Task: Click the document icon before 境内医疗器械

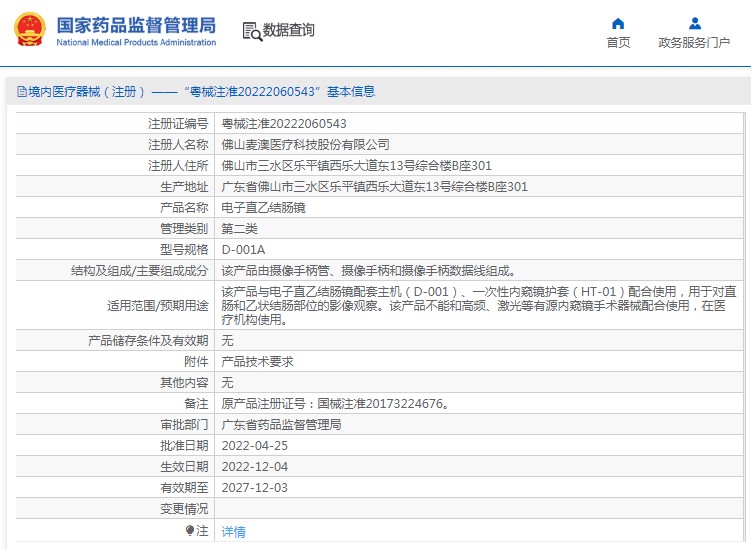Action: 21,91
